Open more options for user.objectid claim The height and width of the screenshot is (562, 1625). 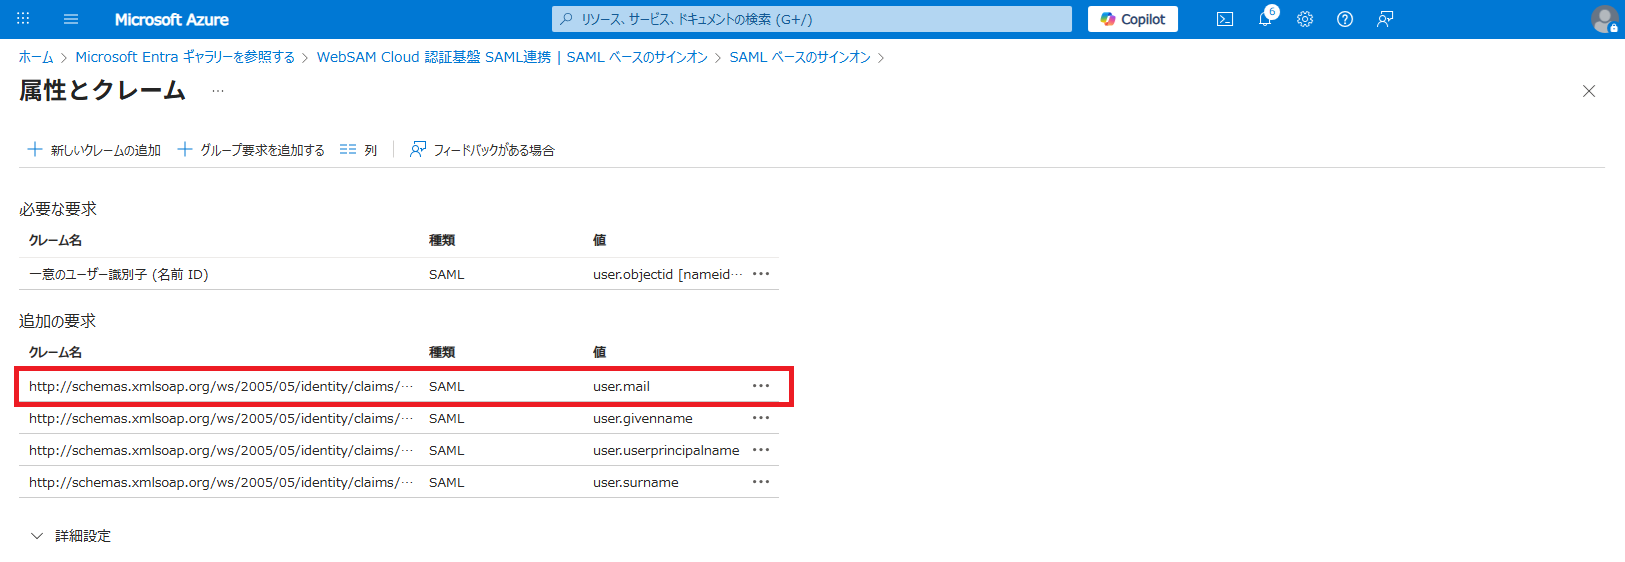point(761,274)
